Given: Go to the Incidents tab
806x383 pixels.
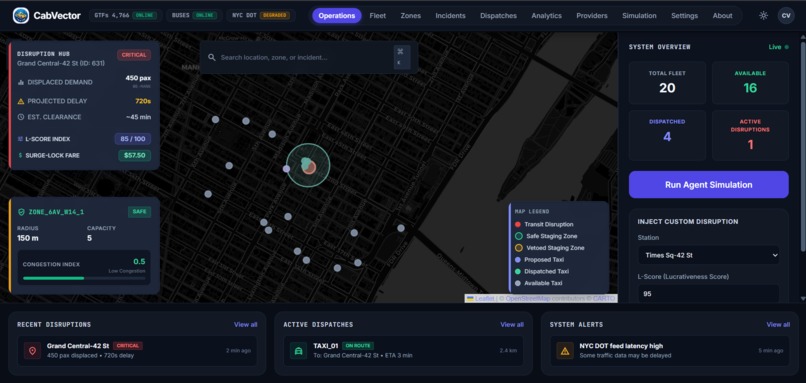Looking at the screenshot, I should (450, 15).
